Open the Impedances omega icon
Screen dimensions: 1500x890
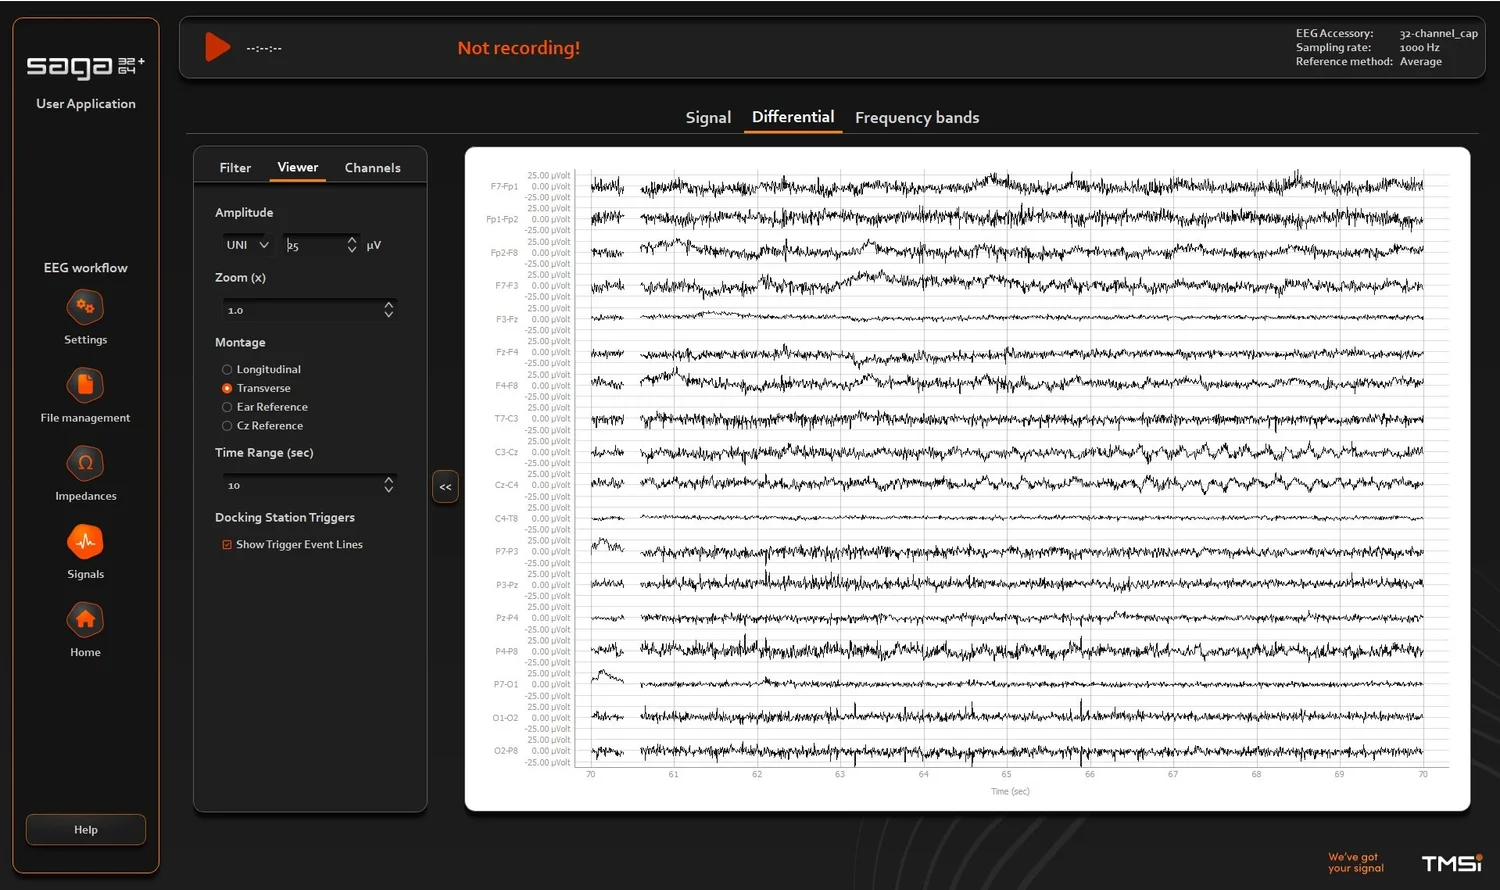click(85, 463)
